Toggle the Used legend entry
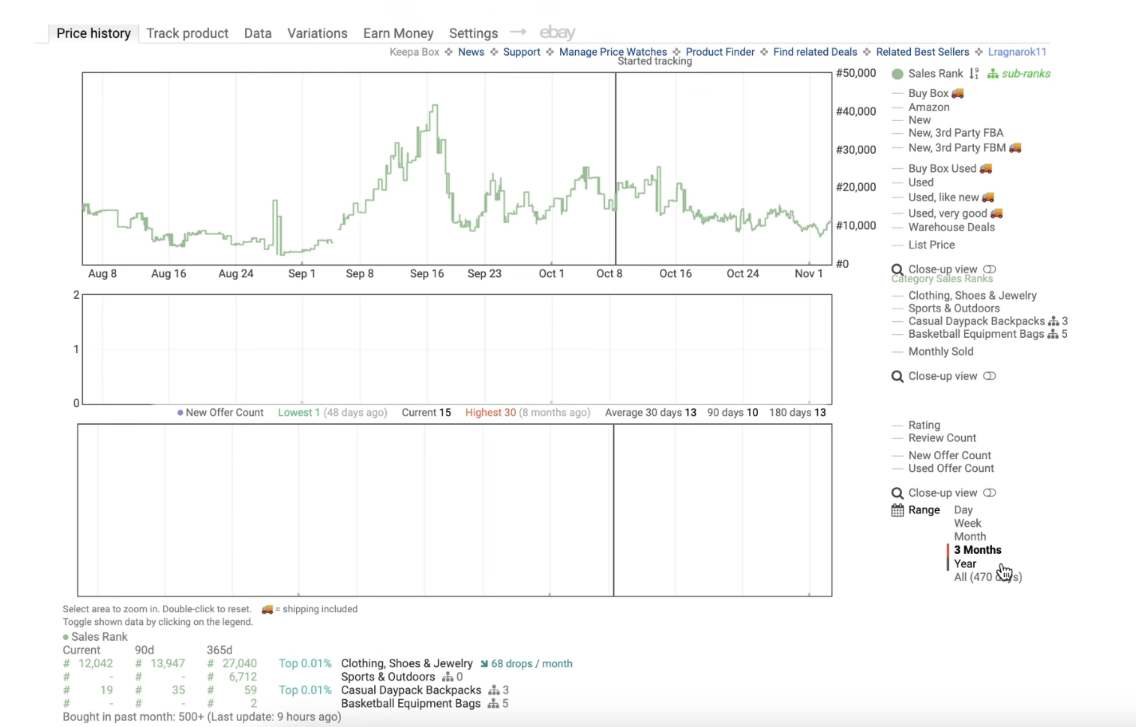 [921, 183]
